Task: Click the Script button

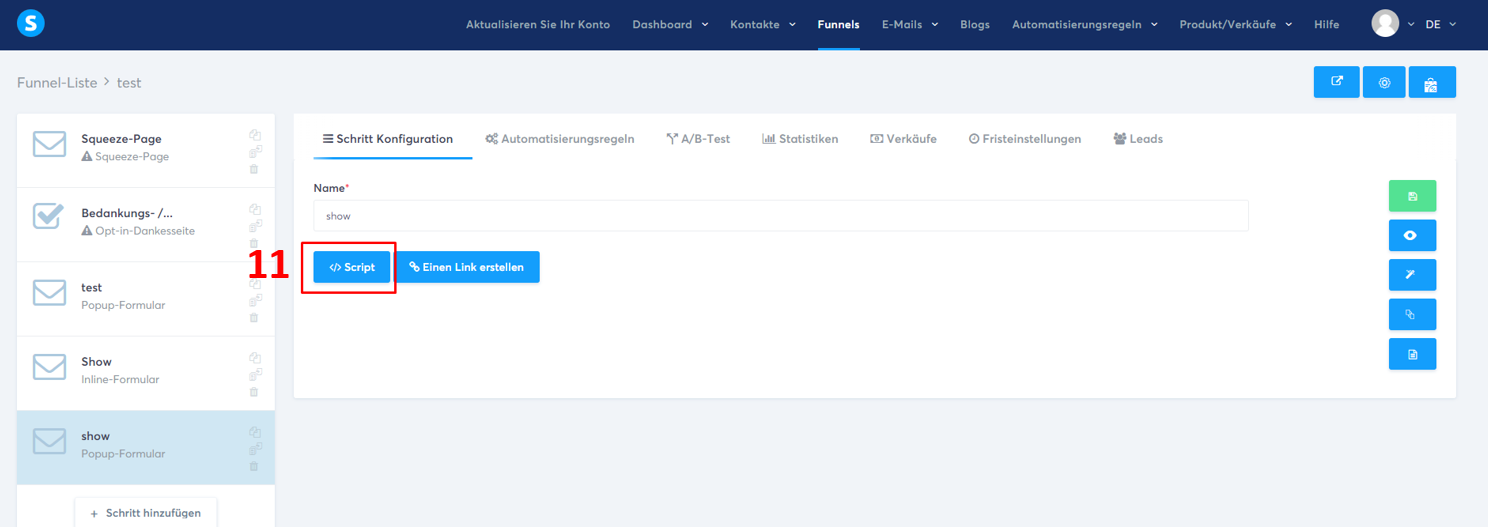Action: click(x=352, y=267)
